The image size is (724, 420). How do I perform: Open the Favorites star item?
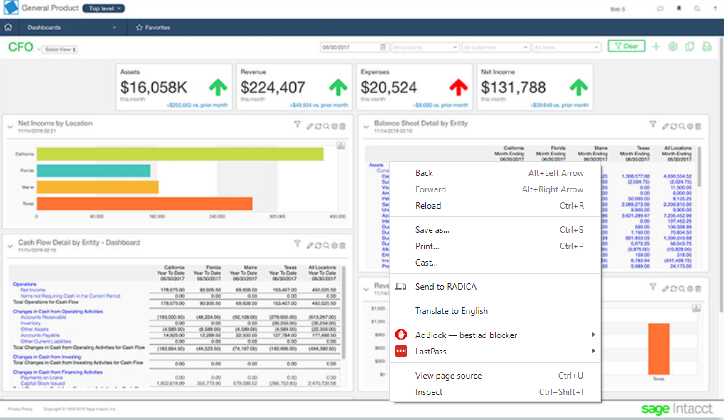(x=153, y=28)
